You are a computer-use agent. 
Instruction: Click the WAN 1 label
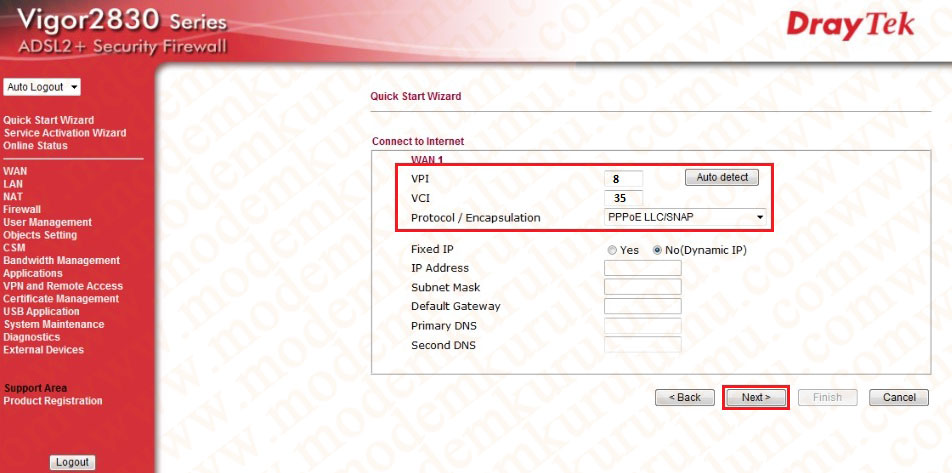point(428,160)
